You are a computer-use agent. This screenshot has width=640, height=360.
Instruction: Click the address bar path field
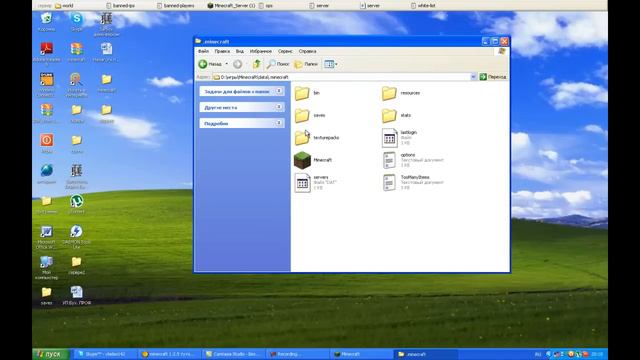341,77
